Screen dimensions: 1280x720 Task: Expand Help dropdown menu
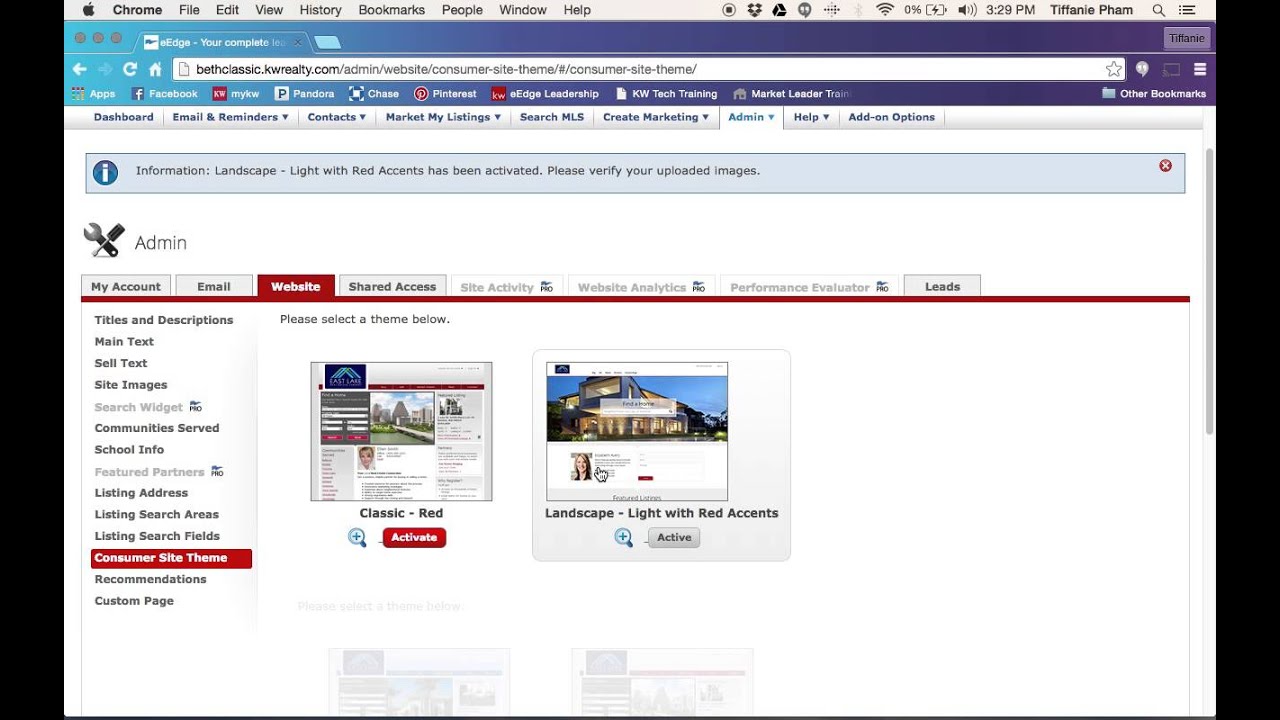[x=811, y=117]
